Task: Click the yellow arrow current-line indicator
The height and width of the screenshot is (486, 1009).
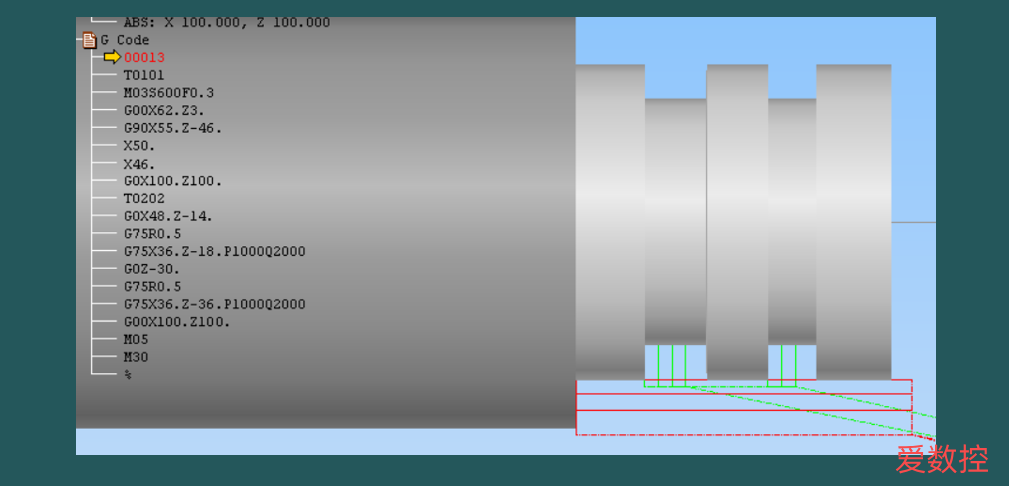Action: [112, 57]
